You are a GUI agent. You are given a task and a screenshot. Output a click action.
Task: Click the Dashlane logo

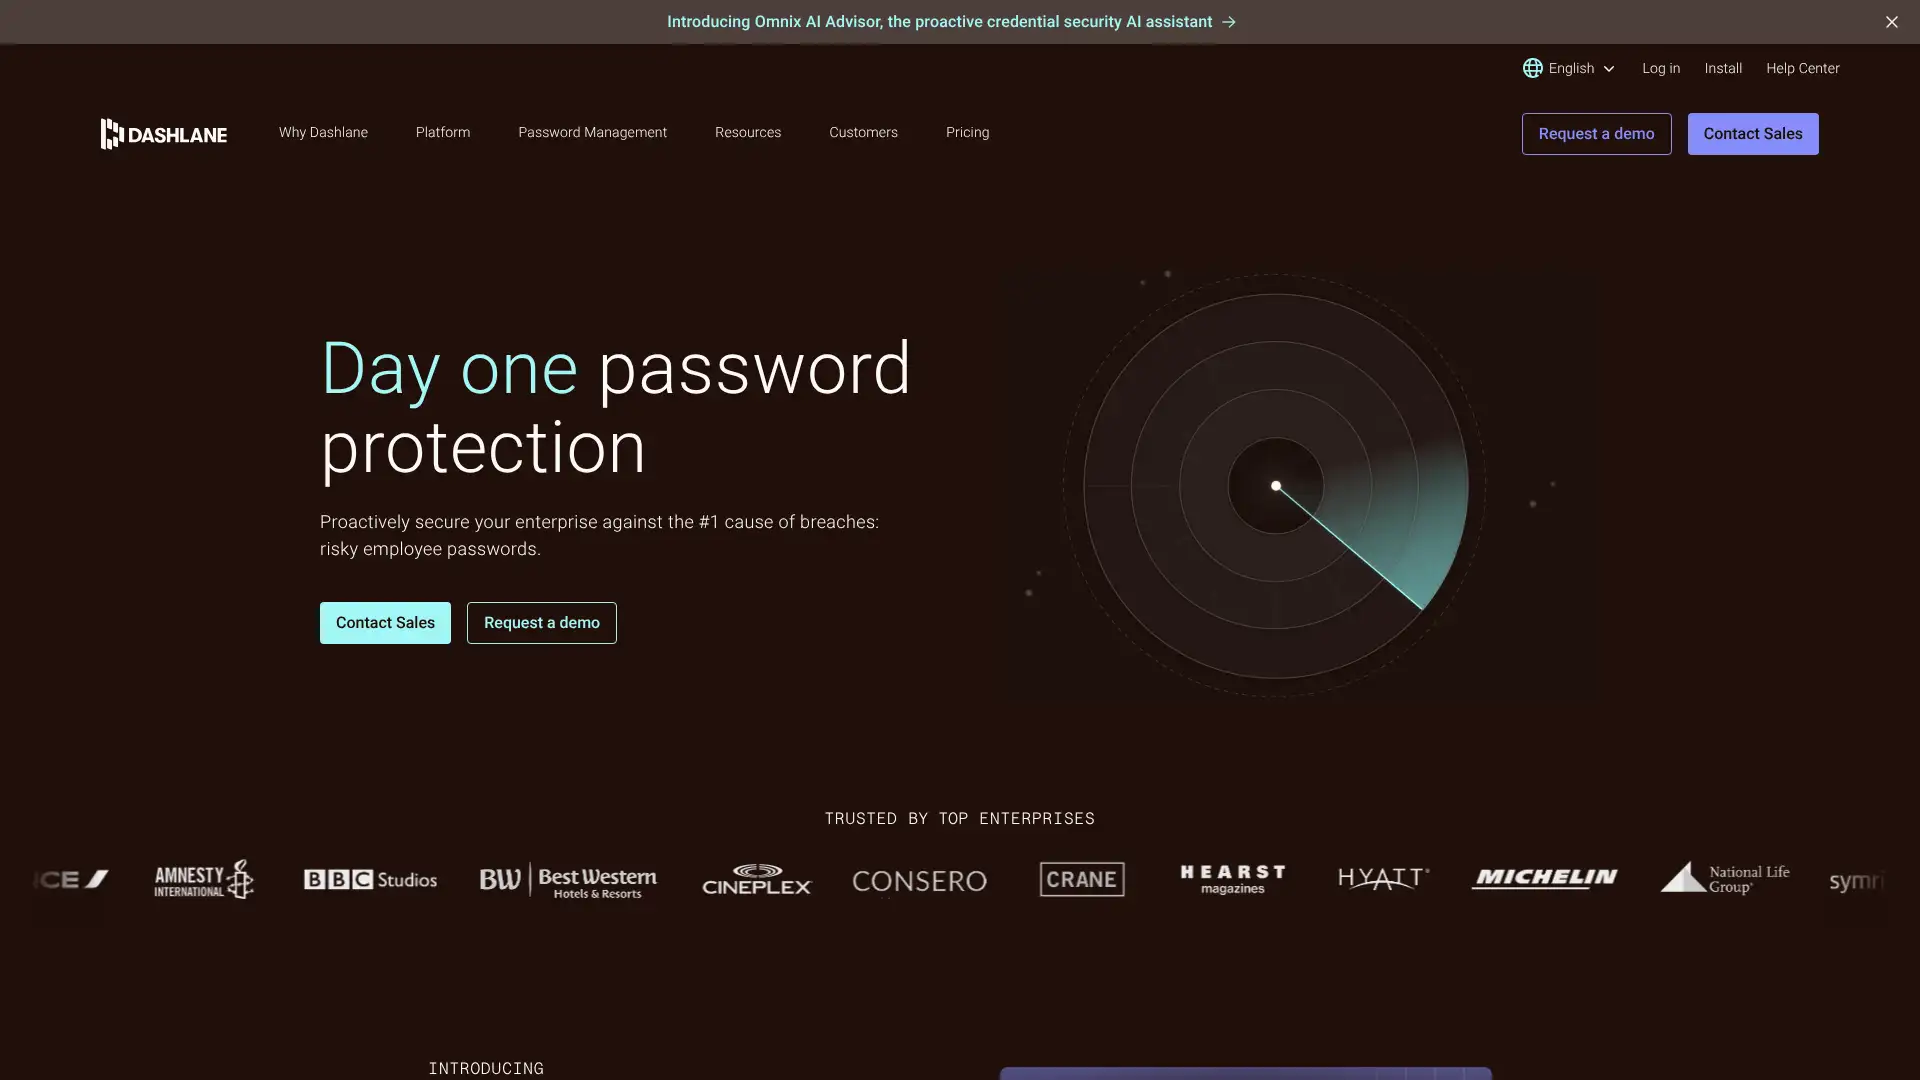(164, 134)
